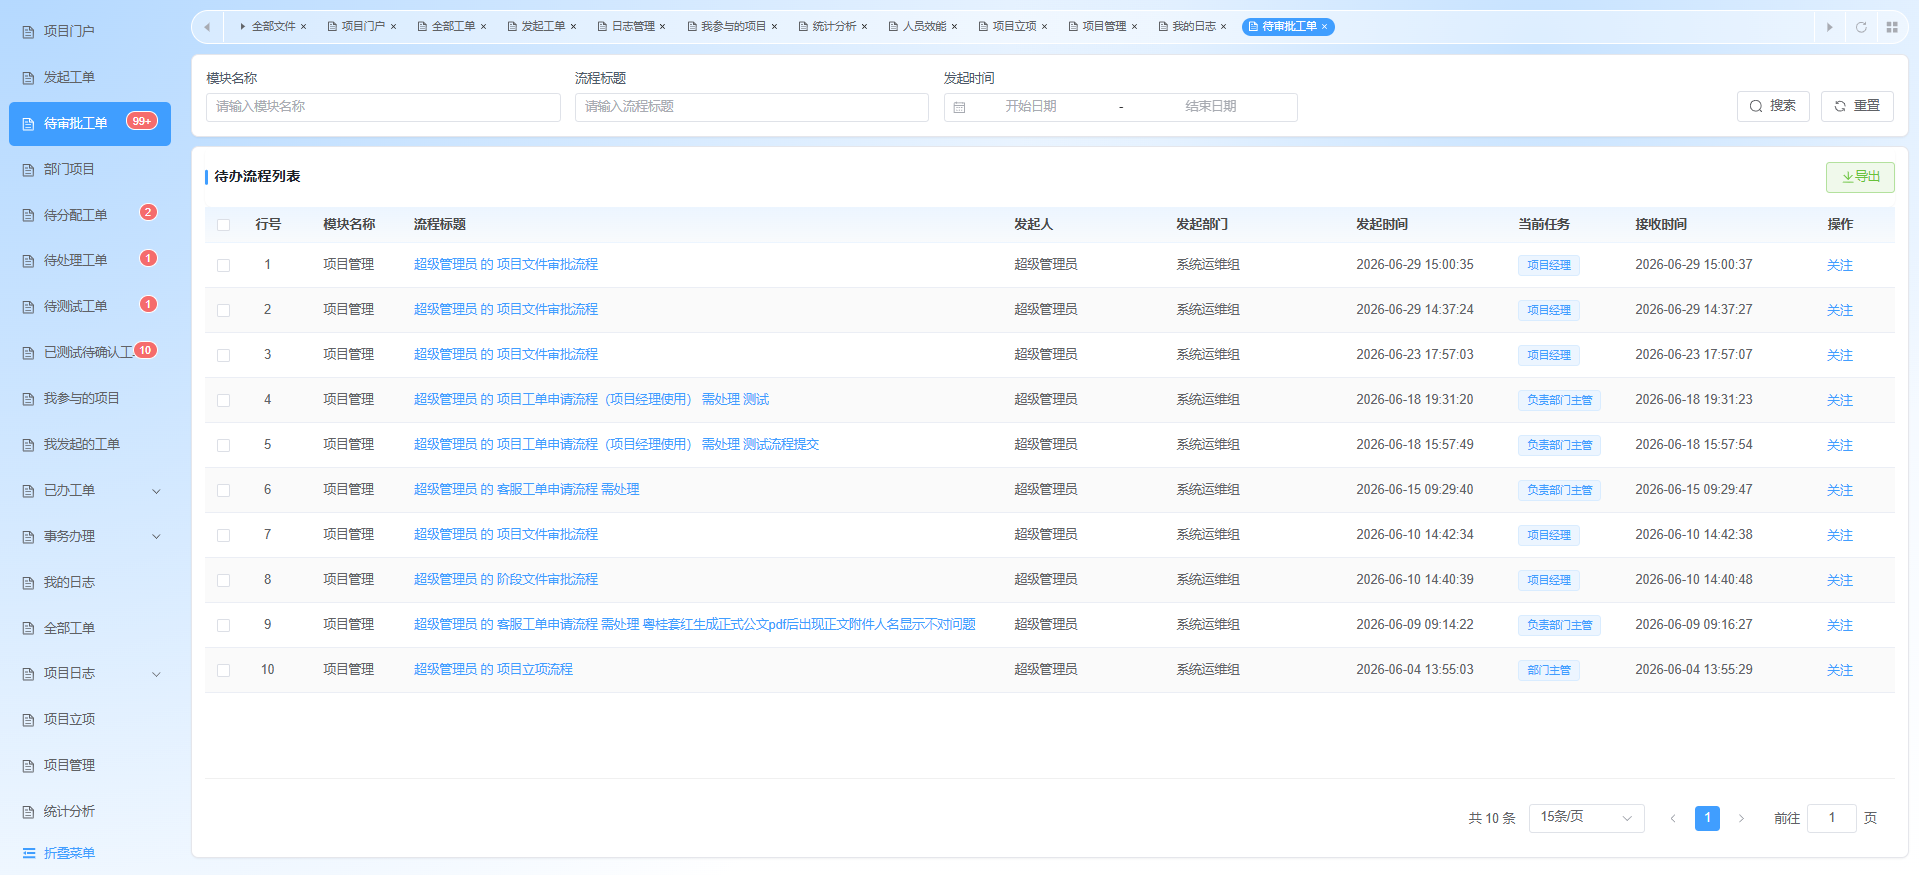Image resolution: width=1919 pixels, height=875 pixels.
Task: Switch to the 项目立项 tab
Action: [x=1014, y=27]
